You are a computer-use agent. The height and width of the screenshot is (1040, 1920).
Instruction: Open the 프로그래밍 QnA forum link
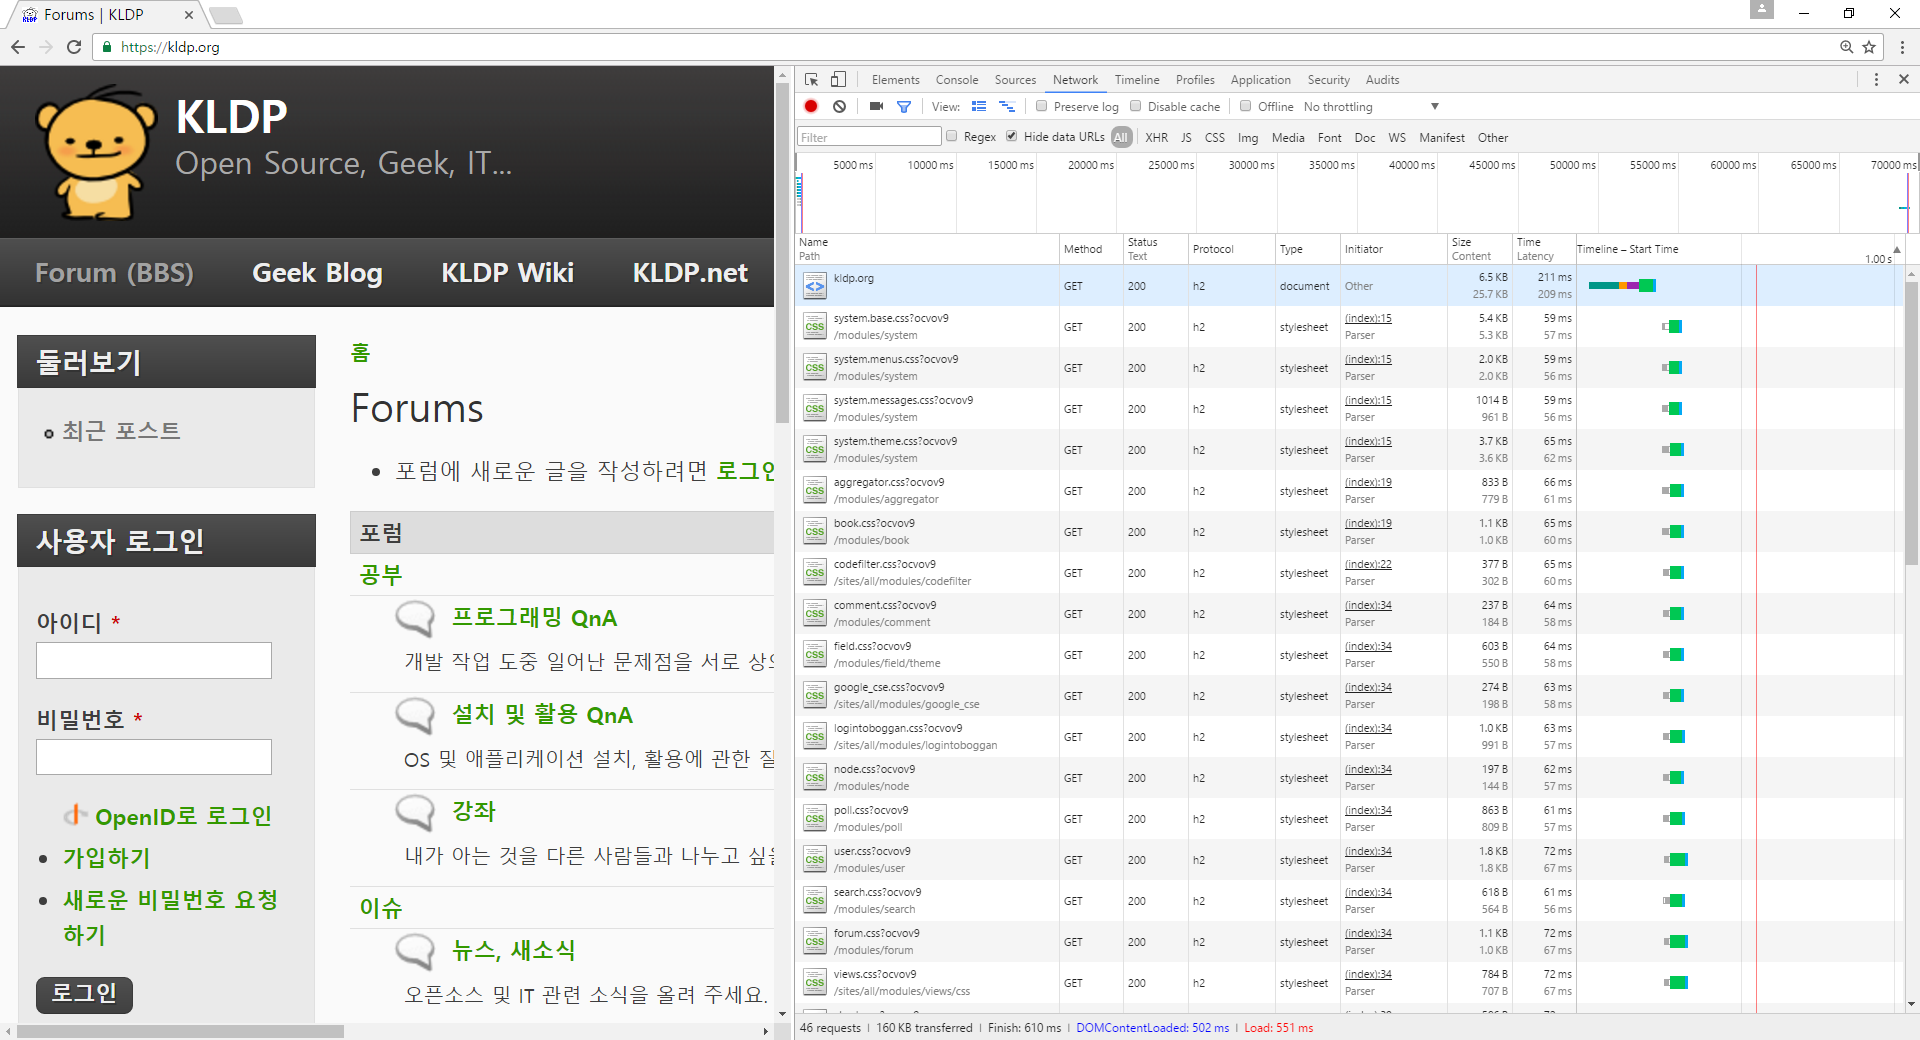click(535, 618)
